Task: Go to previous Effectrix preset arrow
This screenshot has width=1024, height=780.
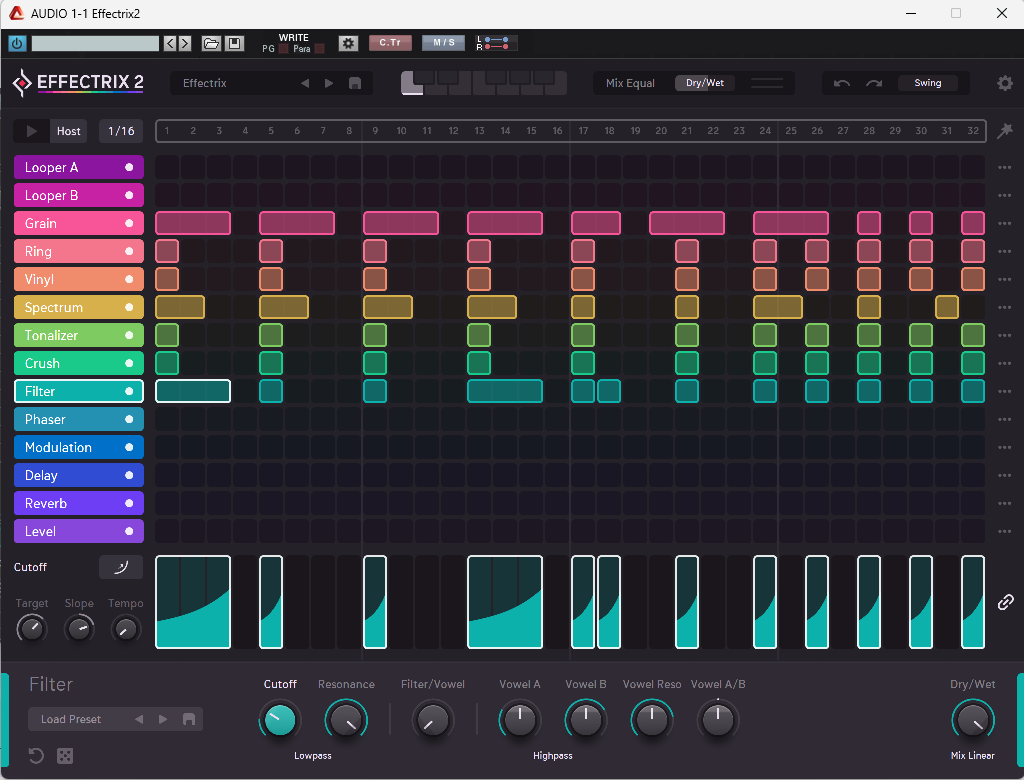Action: pos(305,83)
